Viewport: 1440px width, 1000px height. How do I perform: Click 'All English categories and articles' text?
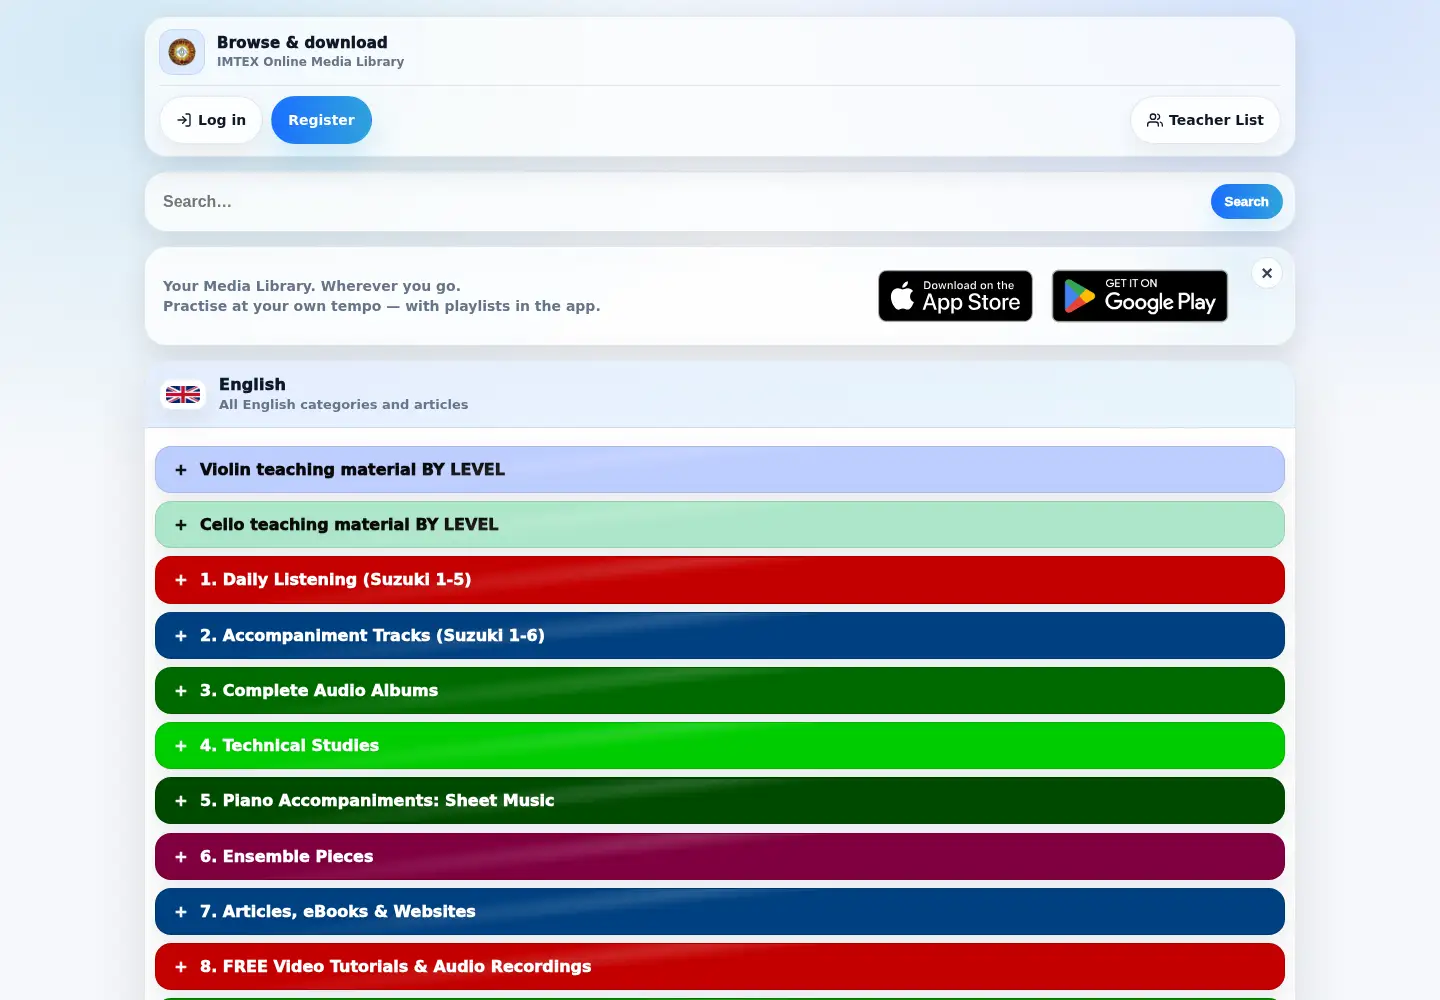[x=343, y=405]
